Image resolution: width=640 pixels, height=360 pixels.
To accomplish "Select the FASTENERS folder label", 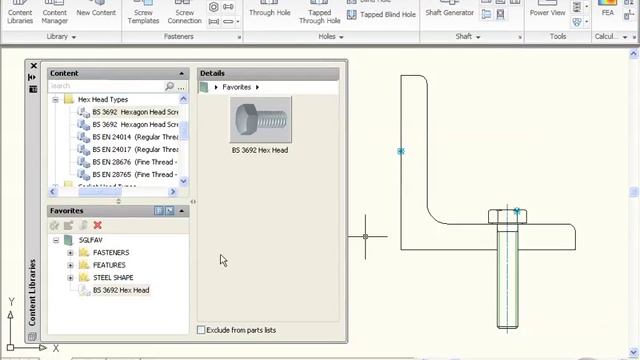I will 111,253.
